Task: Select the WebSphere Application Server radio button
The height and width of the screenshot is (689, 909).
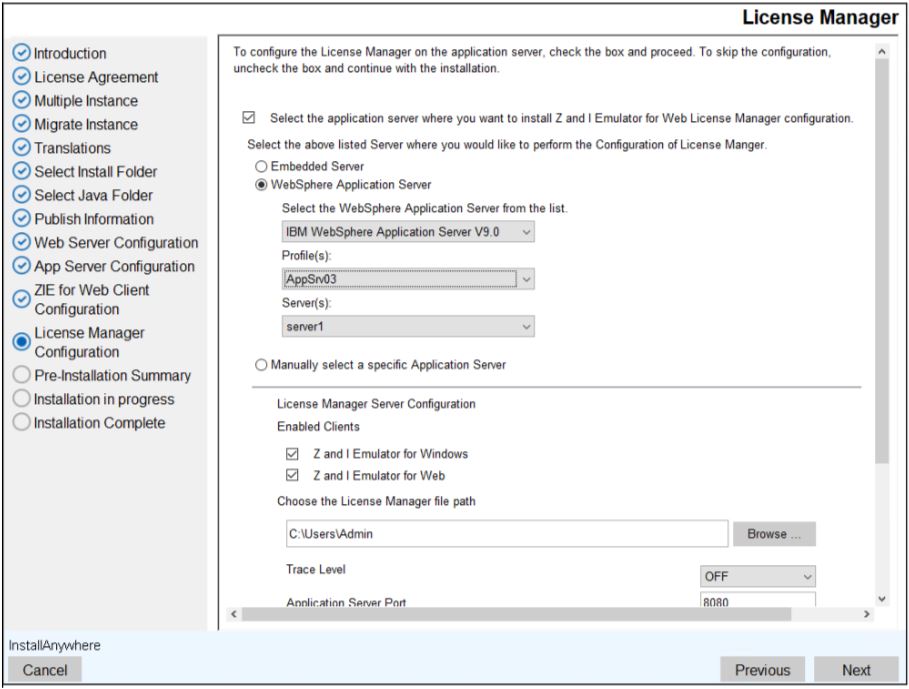Action: coord(261,185)
